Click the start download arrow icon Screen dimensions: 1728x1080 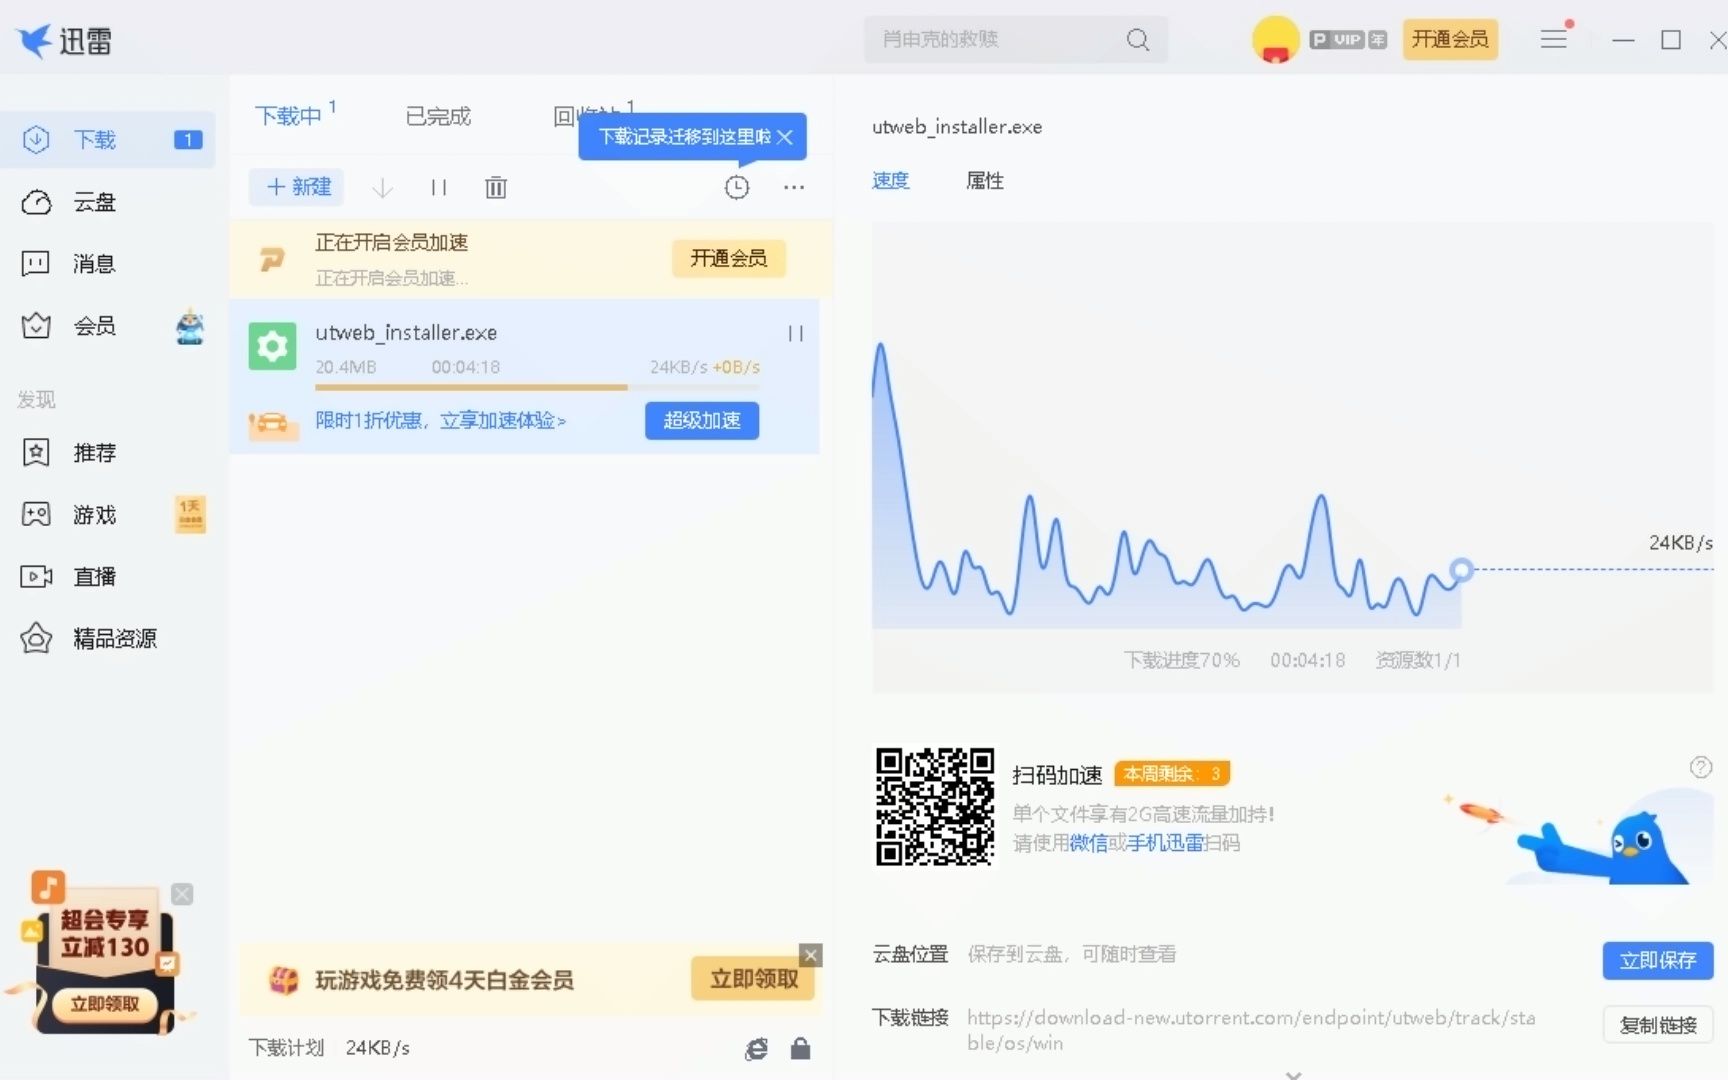point(382,187)
